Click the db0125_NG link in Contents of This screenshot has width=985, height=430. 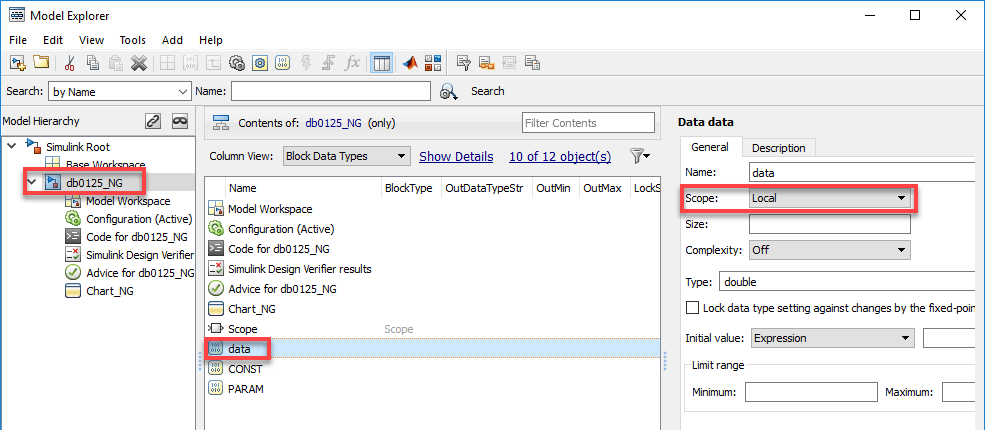pyautogui.click(x=334, y=123)
